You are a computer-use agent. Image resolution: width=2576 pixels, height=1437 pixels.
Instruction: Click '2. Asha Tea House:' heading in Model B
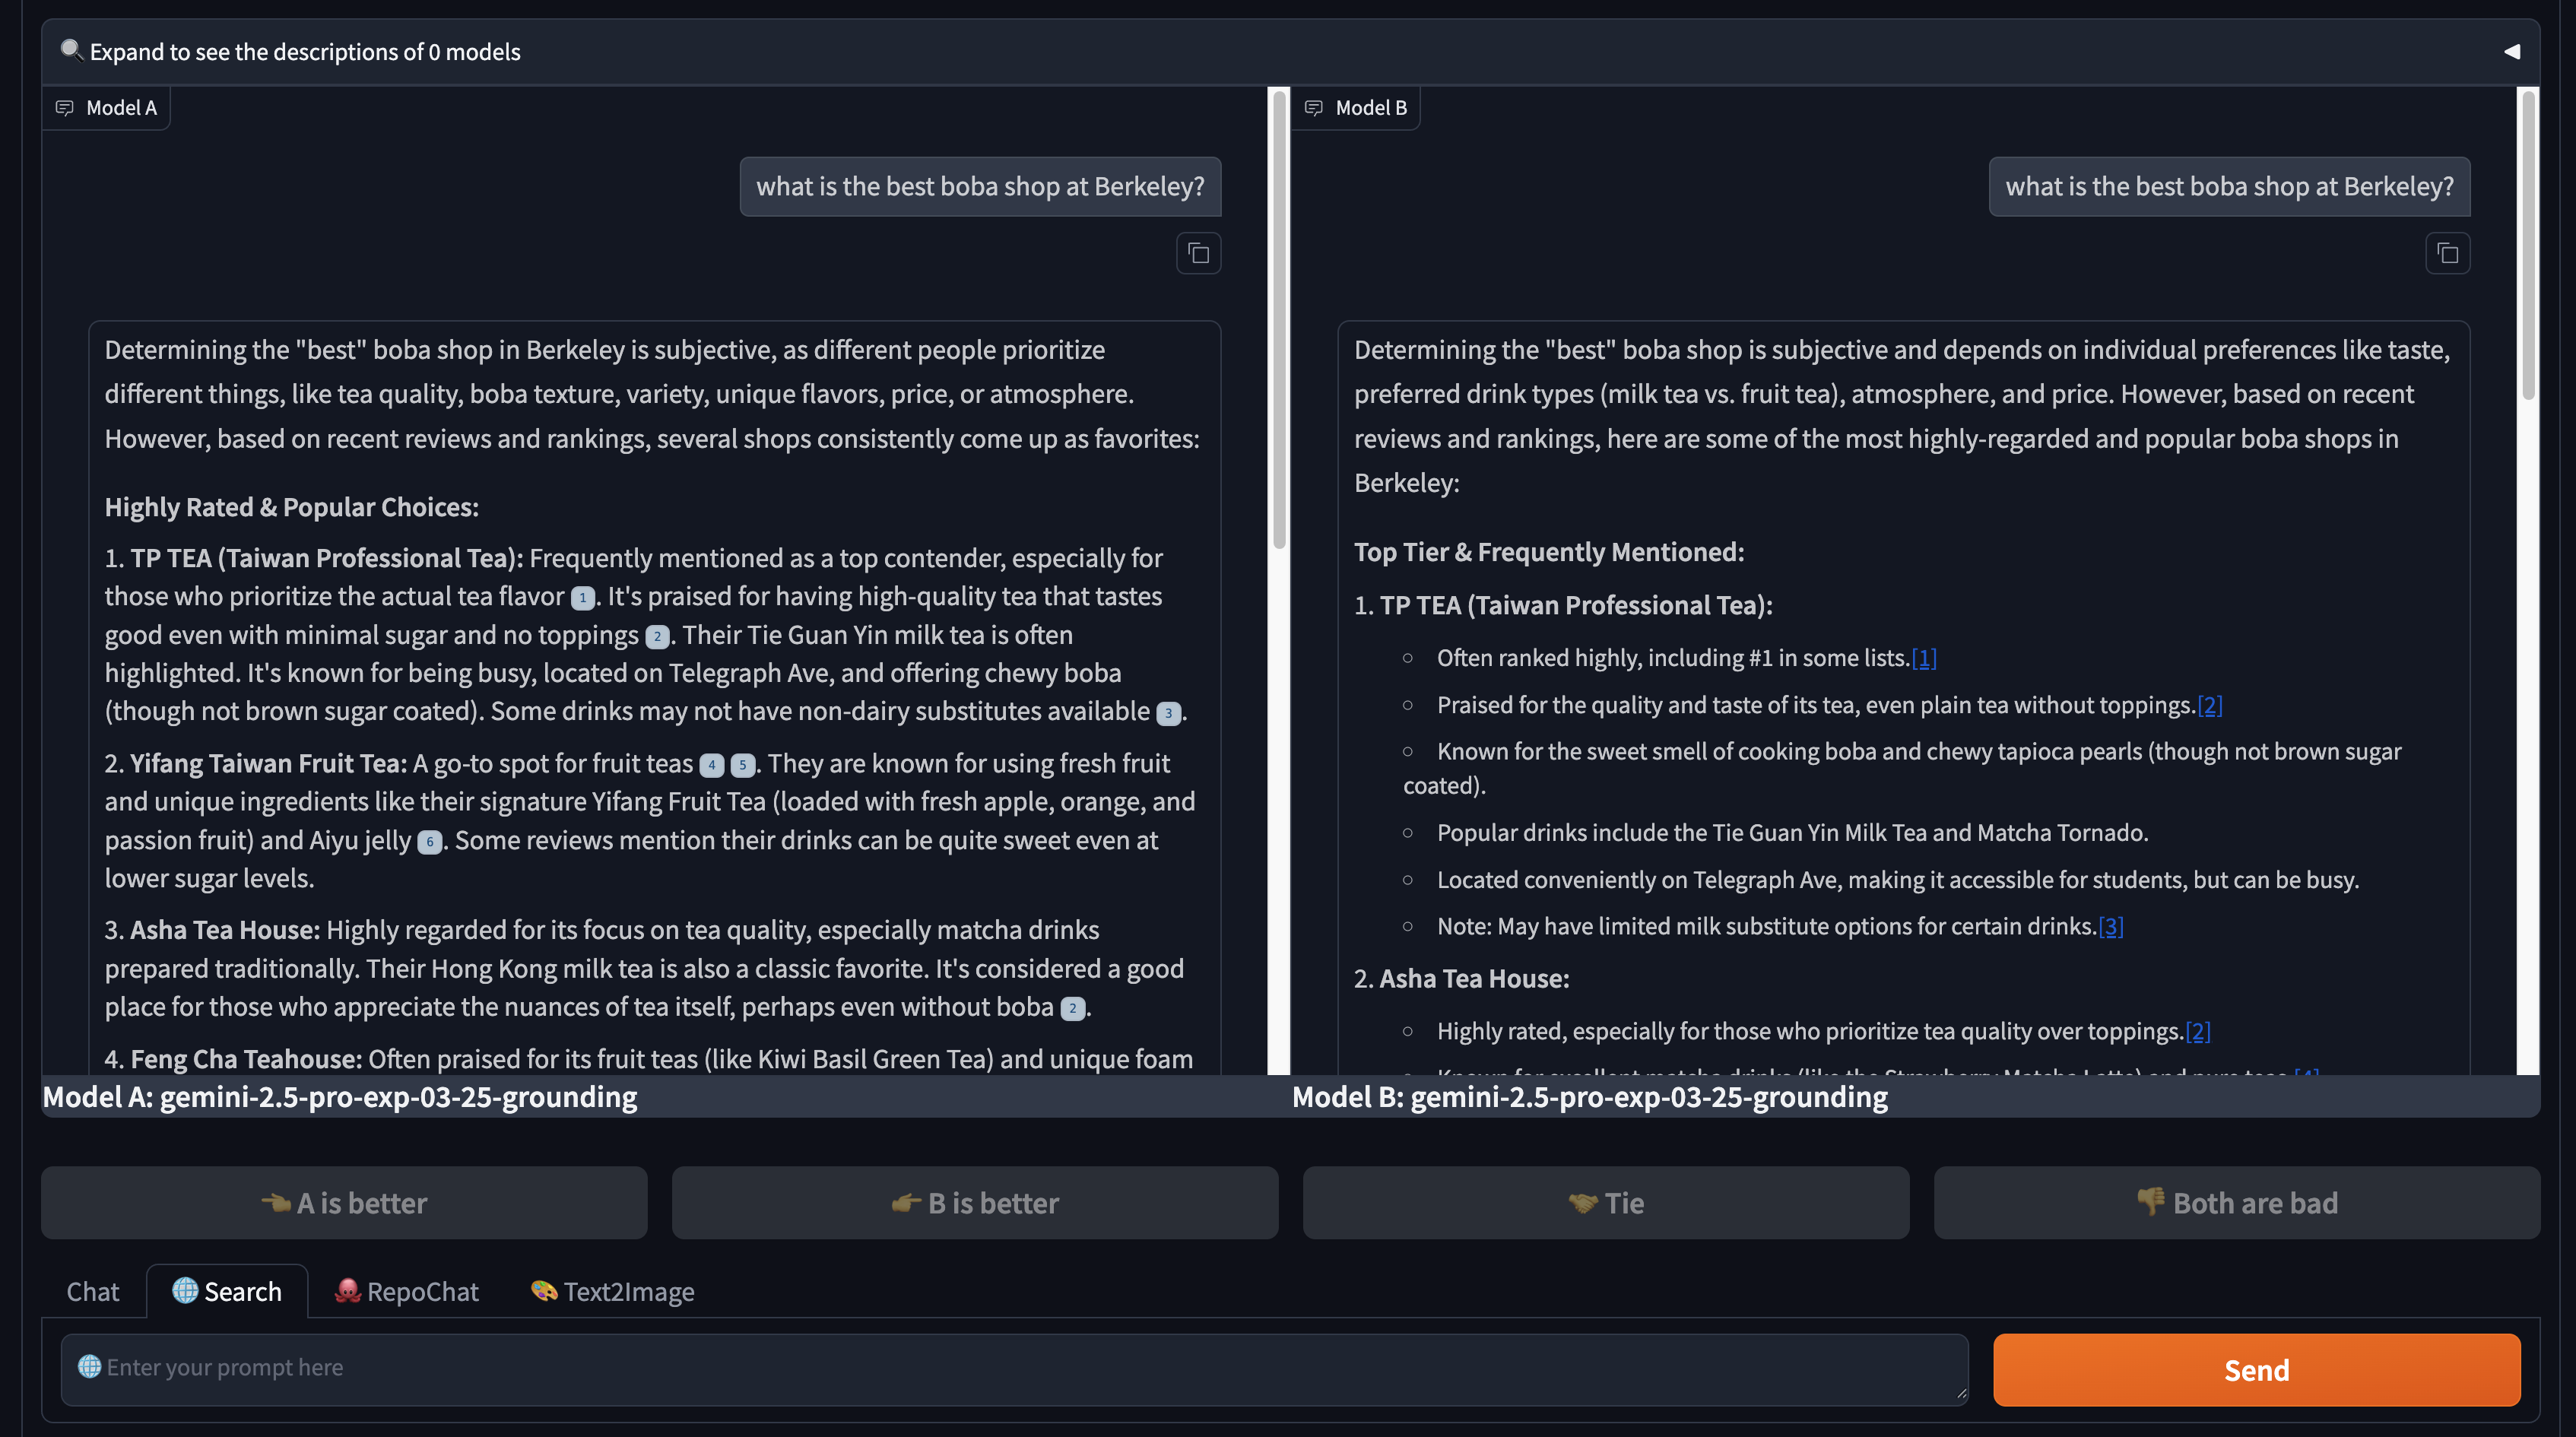pos(1461,978)
